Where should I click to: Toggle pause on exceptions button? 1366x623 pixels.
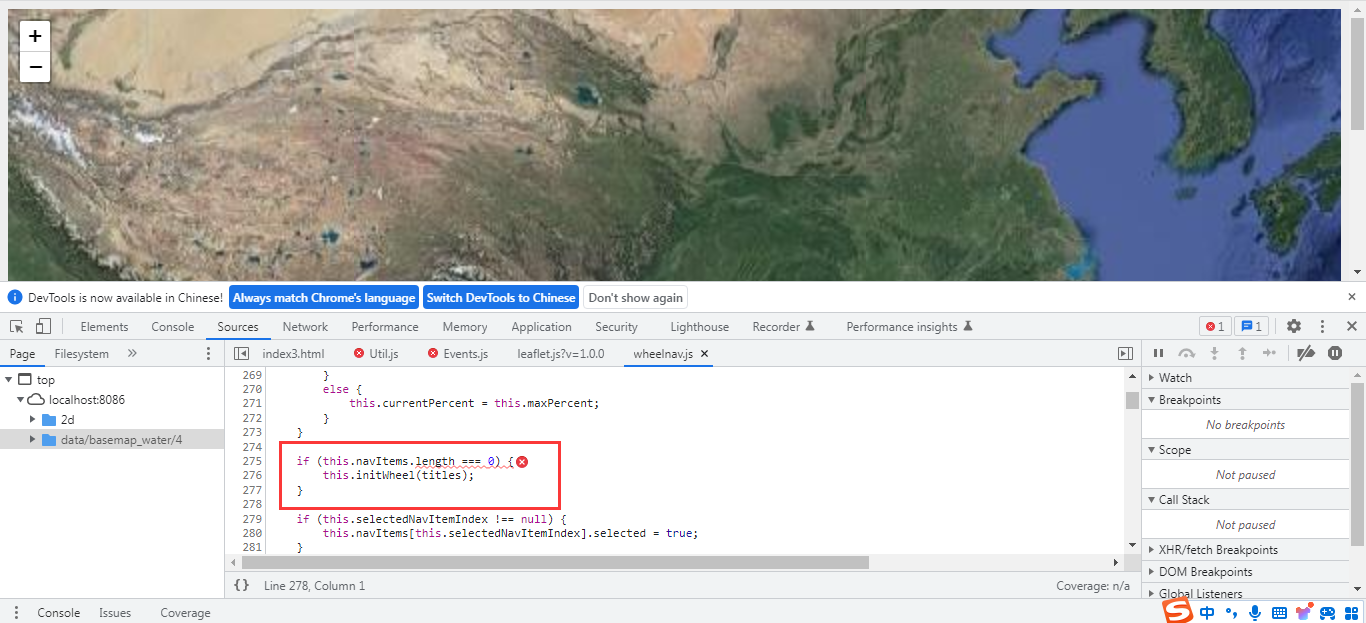click(x=1335, y=353)
